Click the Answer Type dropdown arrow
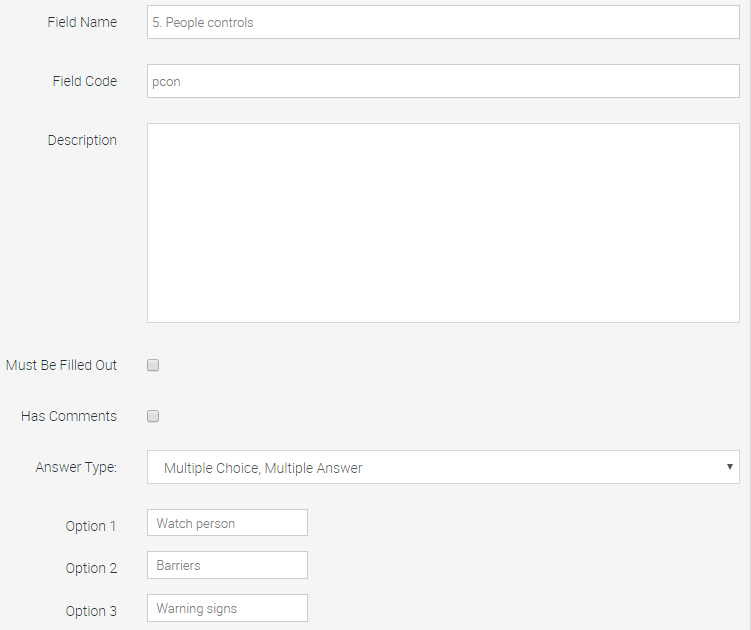This screenshot has width=751, height=630. (729, 467)
